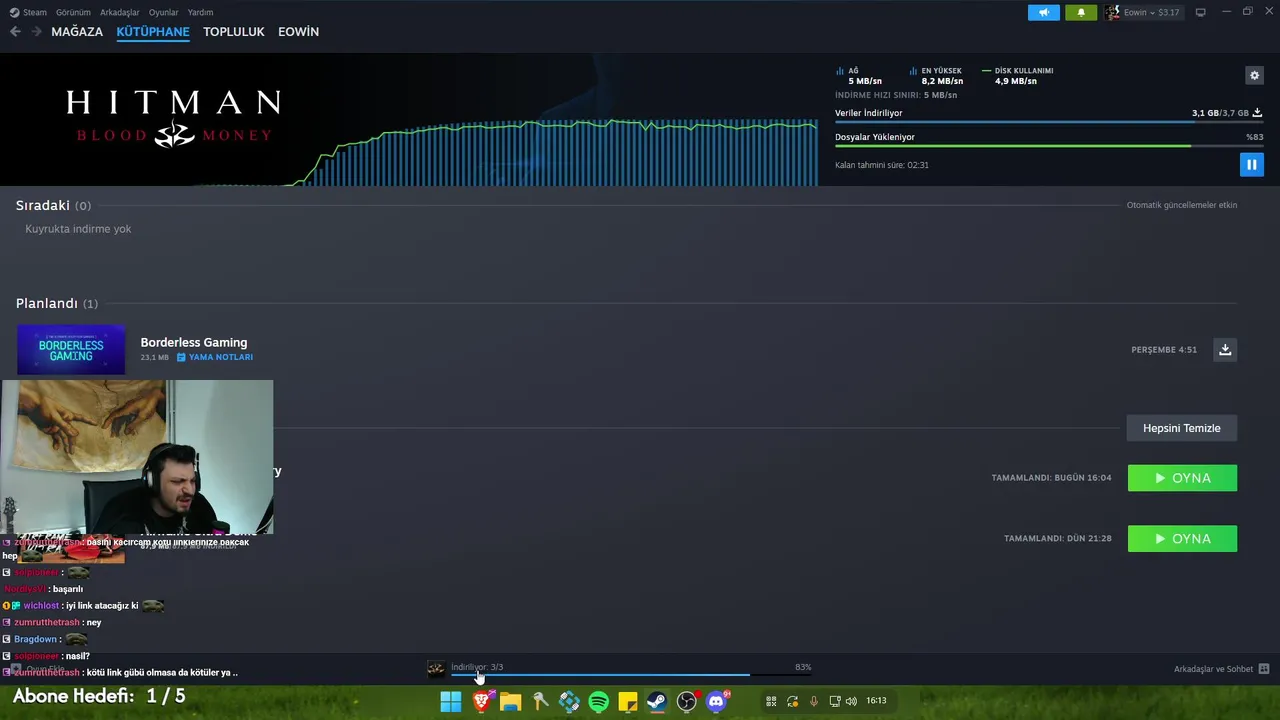Viewport: 1280px width, 720px height.
Task: Click the PERŞEMBE 4:51 scheduled time
Action: [1164, 350]
